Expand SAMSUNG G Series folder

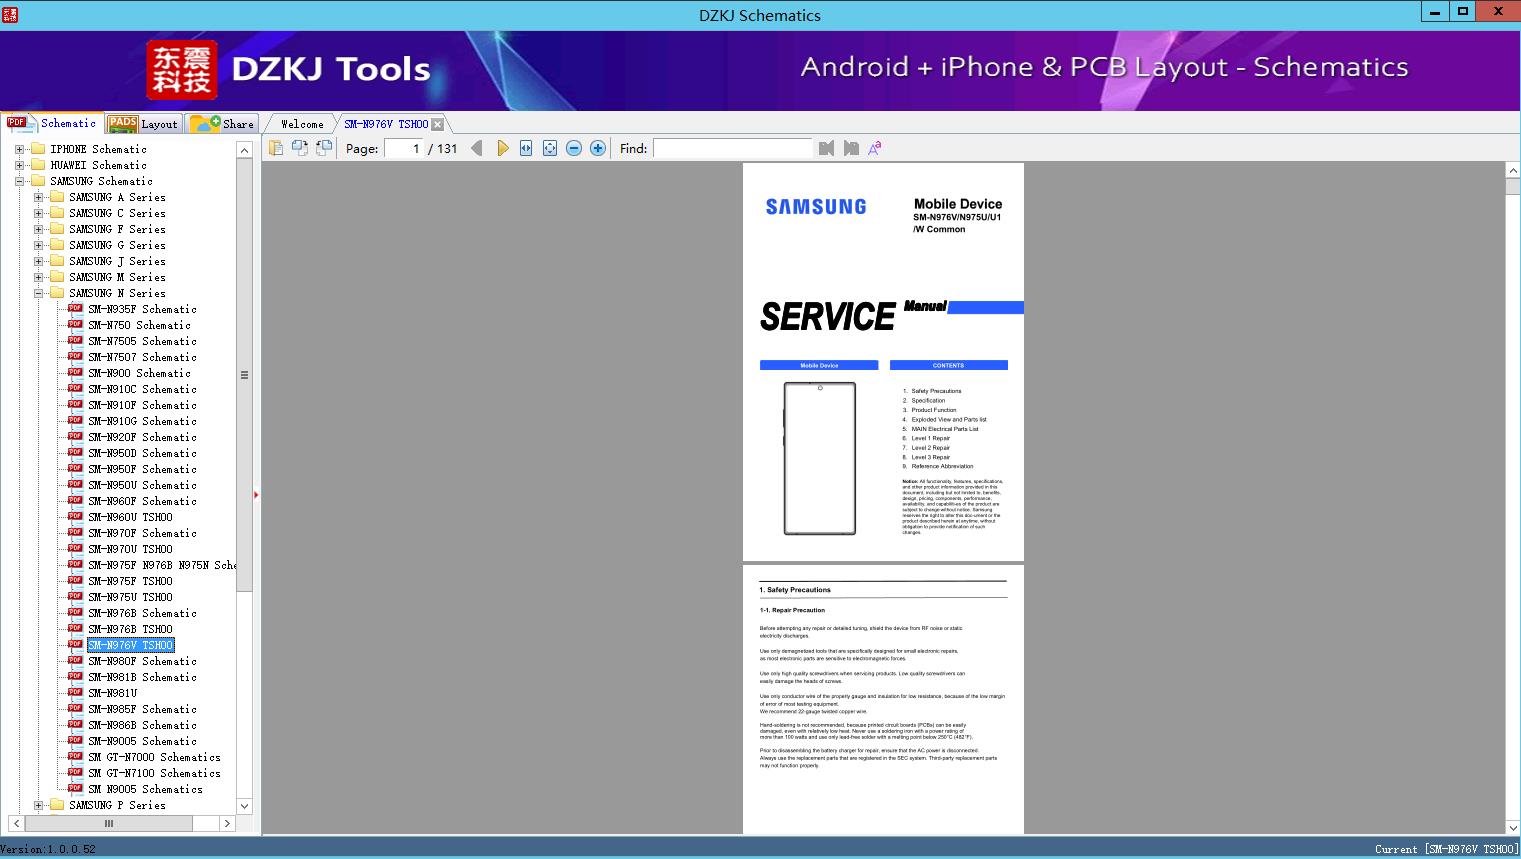pos(38,245)
